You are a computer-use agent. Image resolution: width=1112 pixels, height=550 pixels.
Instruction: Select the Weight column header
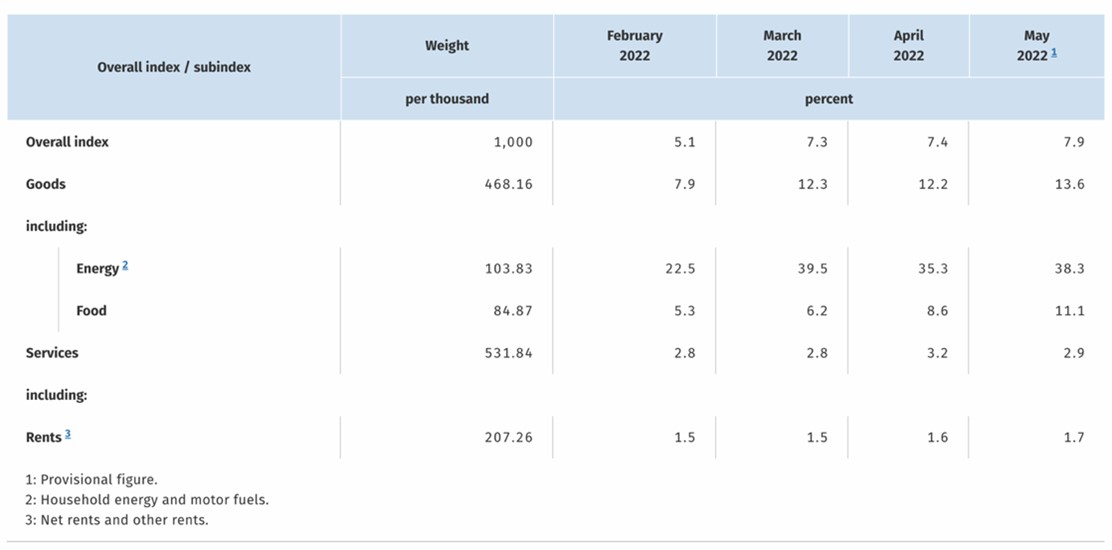pos(447,46)
